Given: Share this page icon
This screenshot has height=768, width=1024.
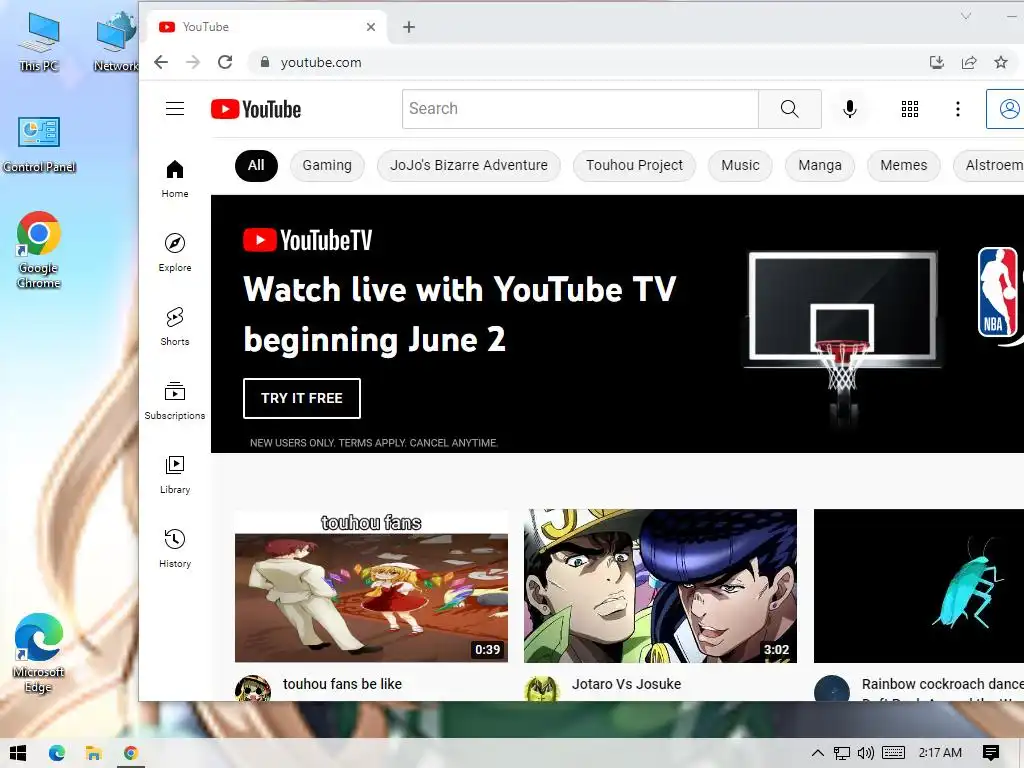Looking at the screenshot, I should (968, 62).
